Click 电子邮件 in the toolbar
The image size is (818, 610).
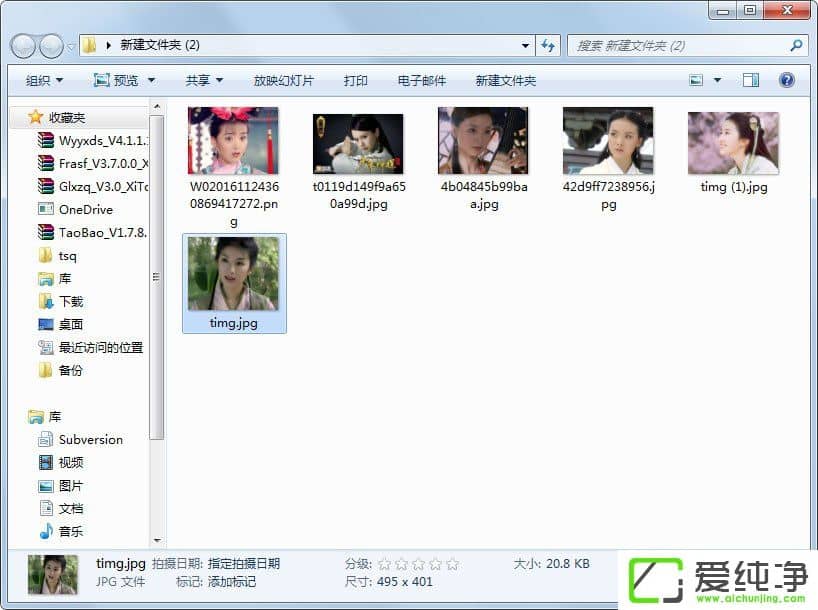coord(421,80)
